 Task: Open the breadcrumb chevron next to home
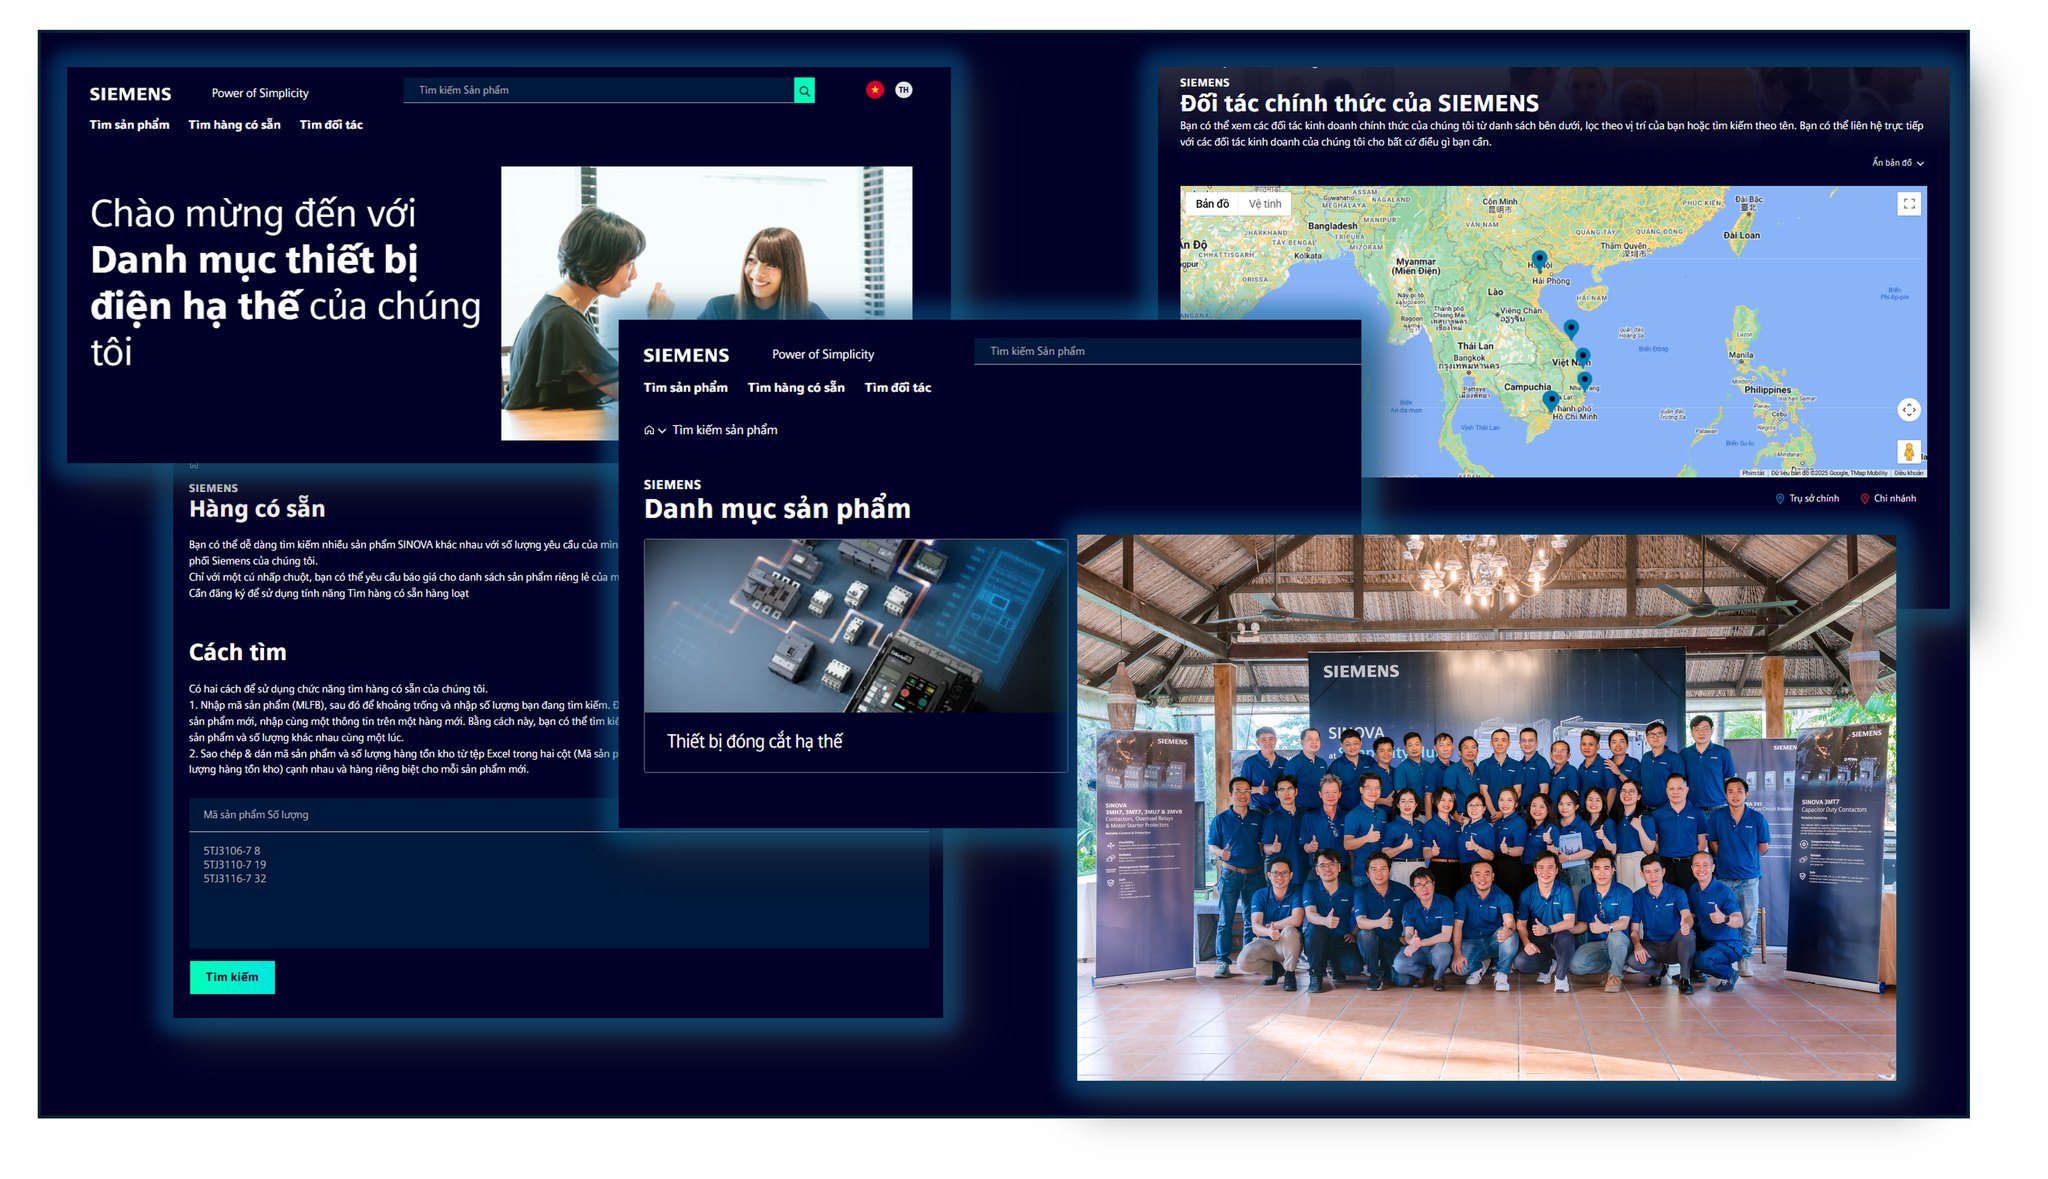click(661, 430)
